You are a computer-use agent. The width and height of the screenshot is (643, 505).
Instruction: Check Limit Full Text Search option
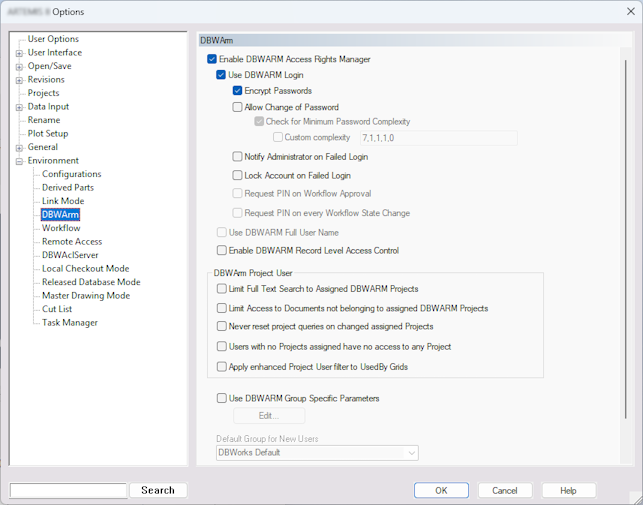tap(221, 288)
